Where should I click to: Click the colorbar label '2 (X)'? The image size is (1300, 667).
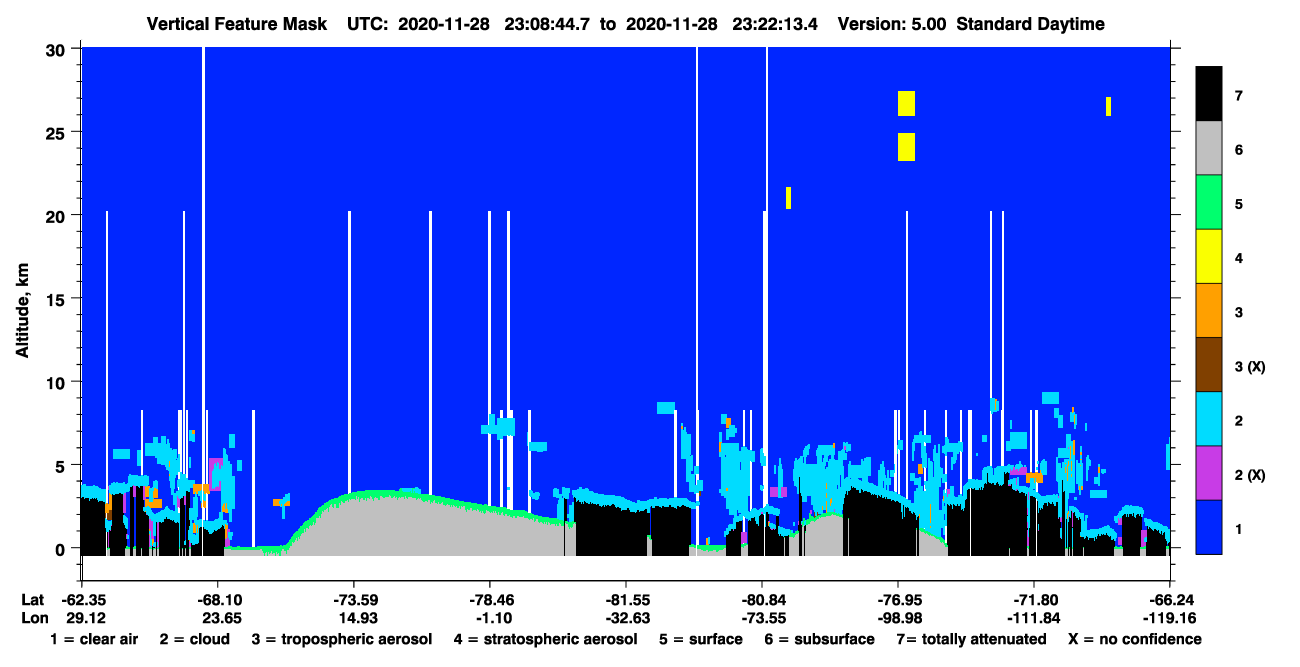1250,474
